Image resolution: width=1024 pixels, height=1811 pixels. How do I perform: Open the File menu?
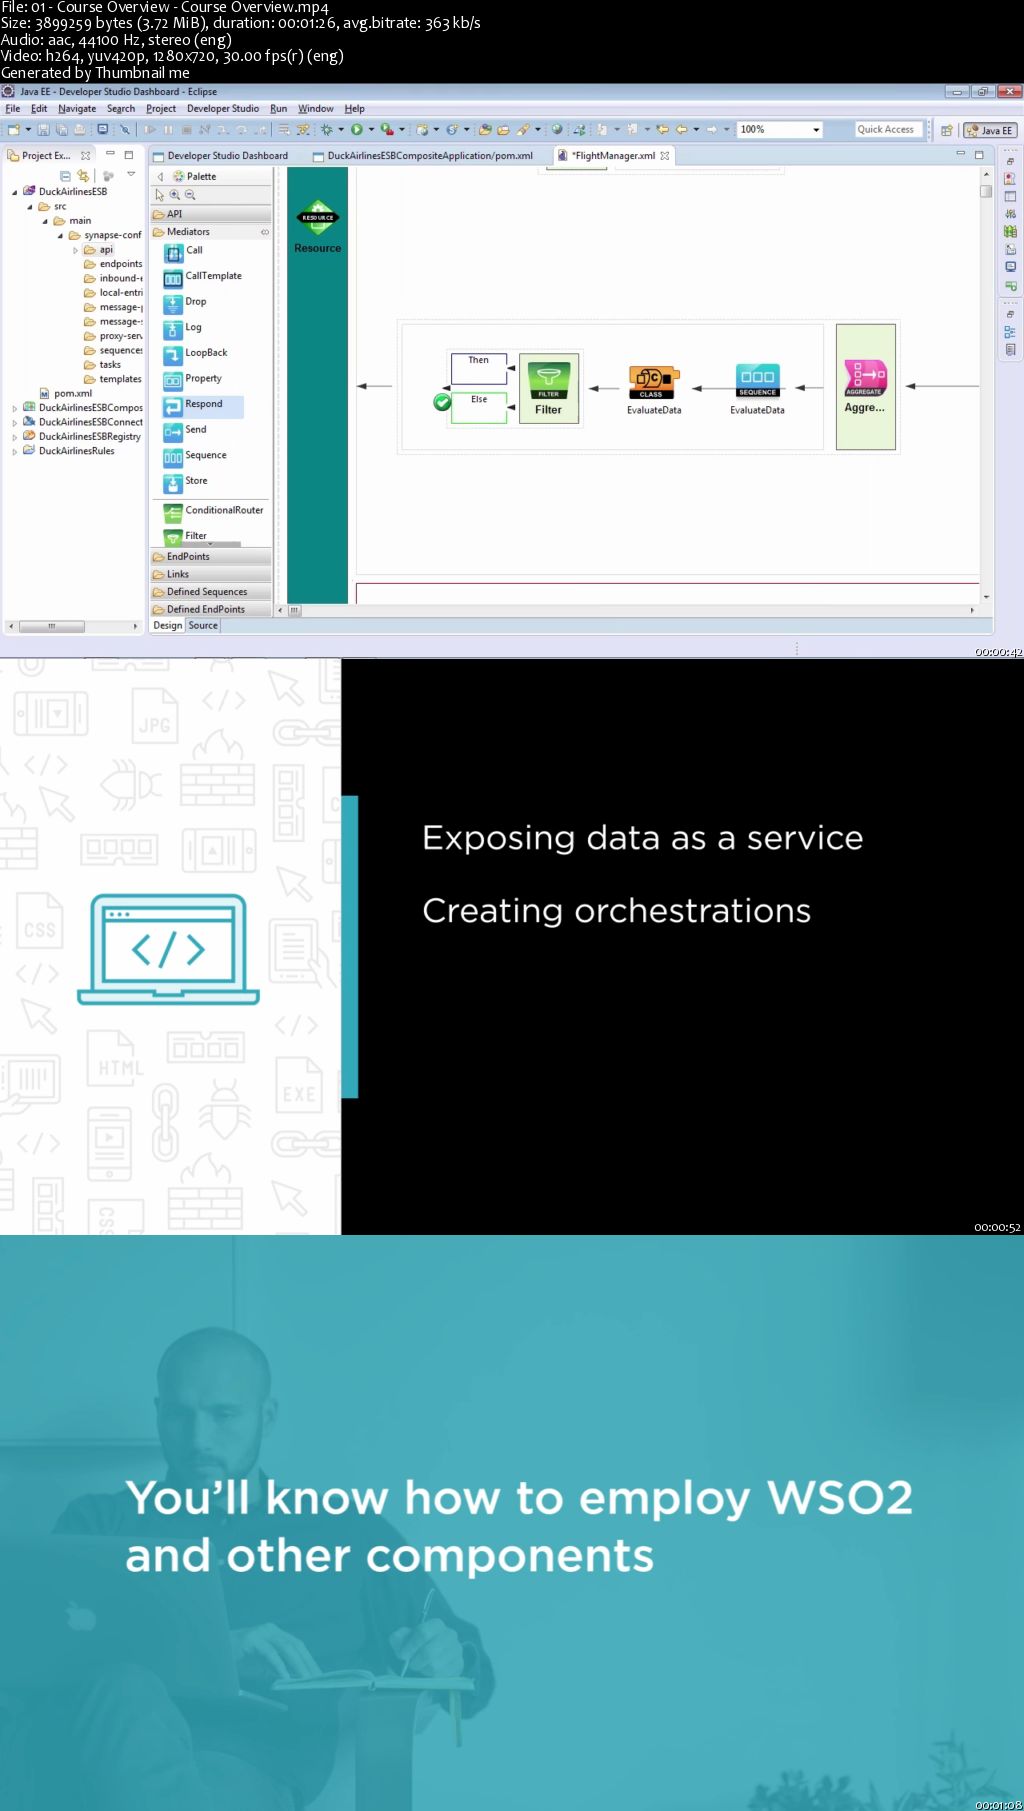[13, 109]
